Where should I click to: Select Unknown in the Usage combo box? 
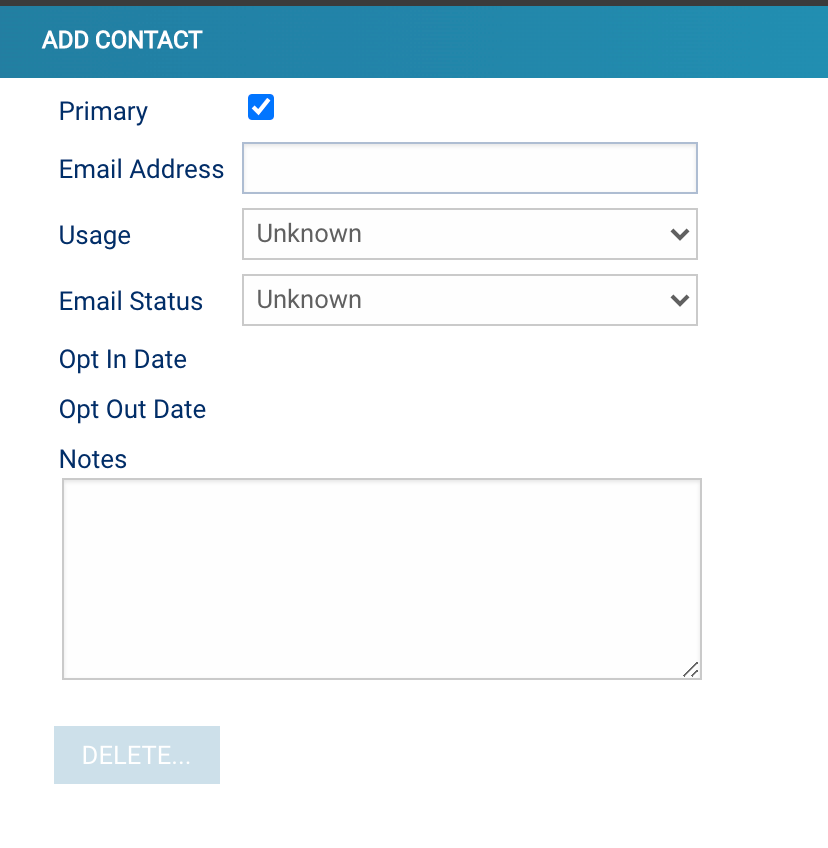tap(470, 234)
